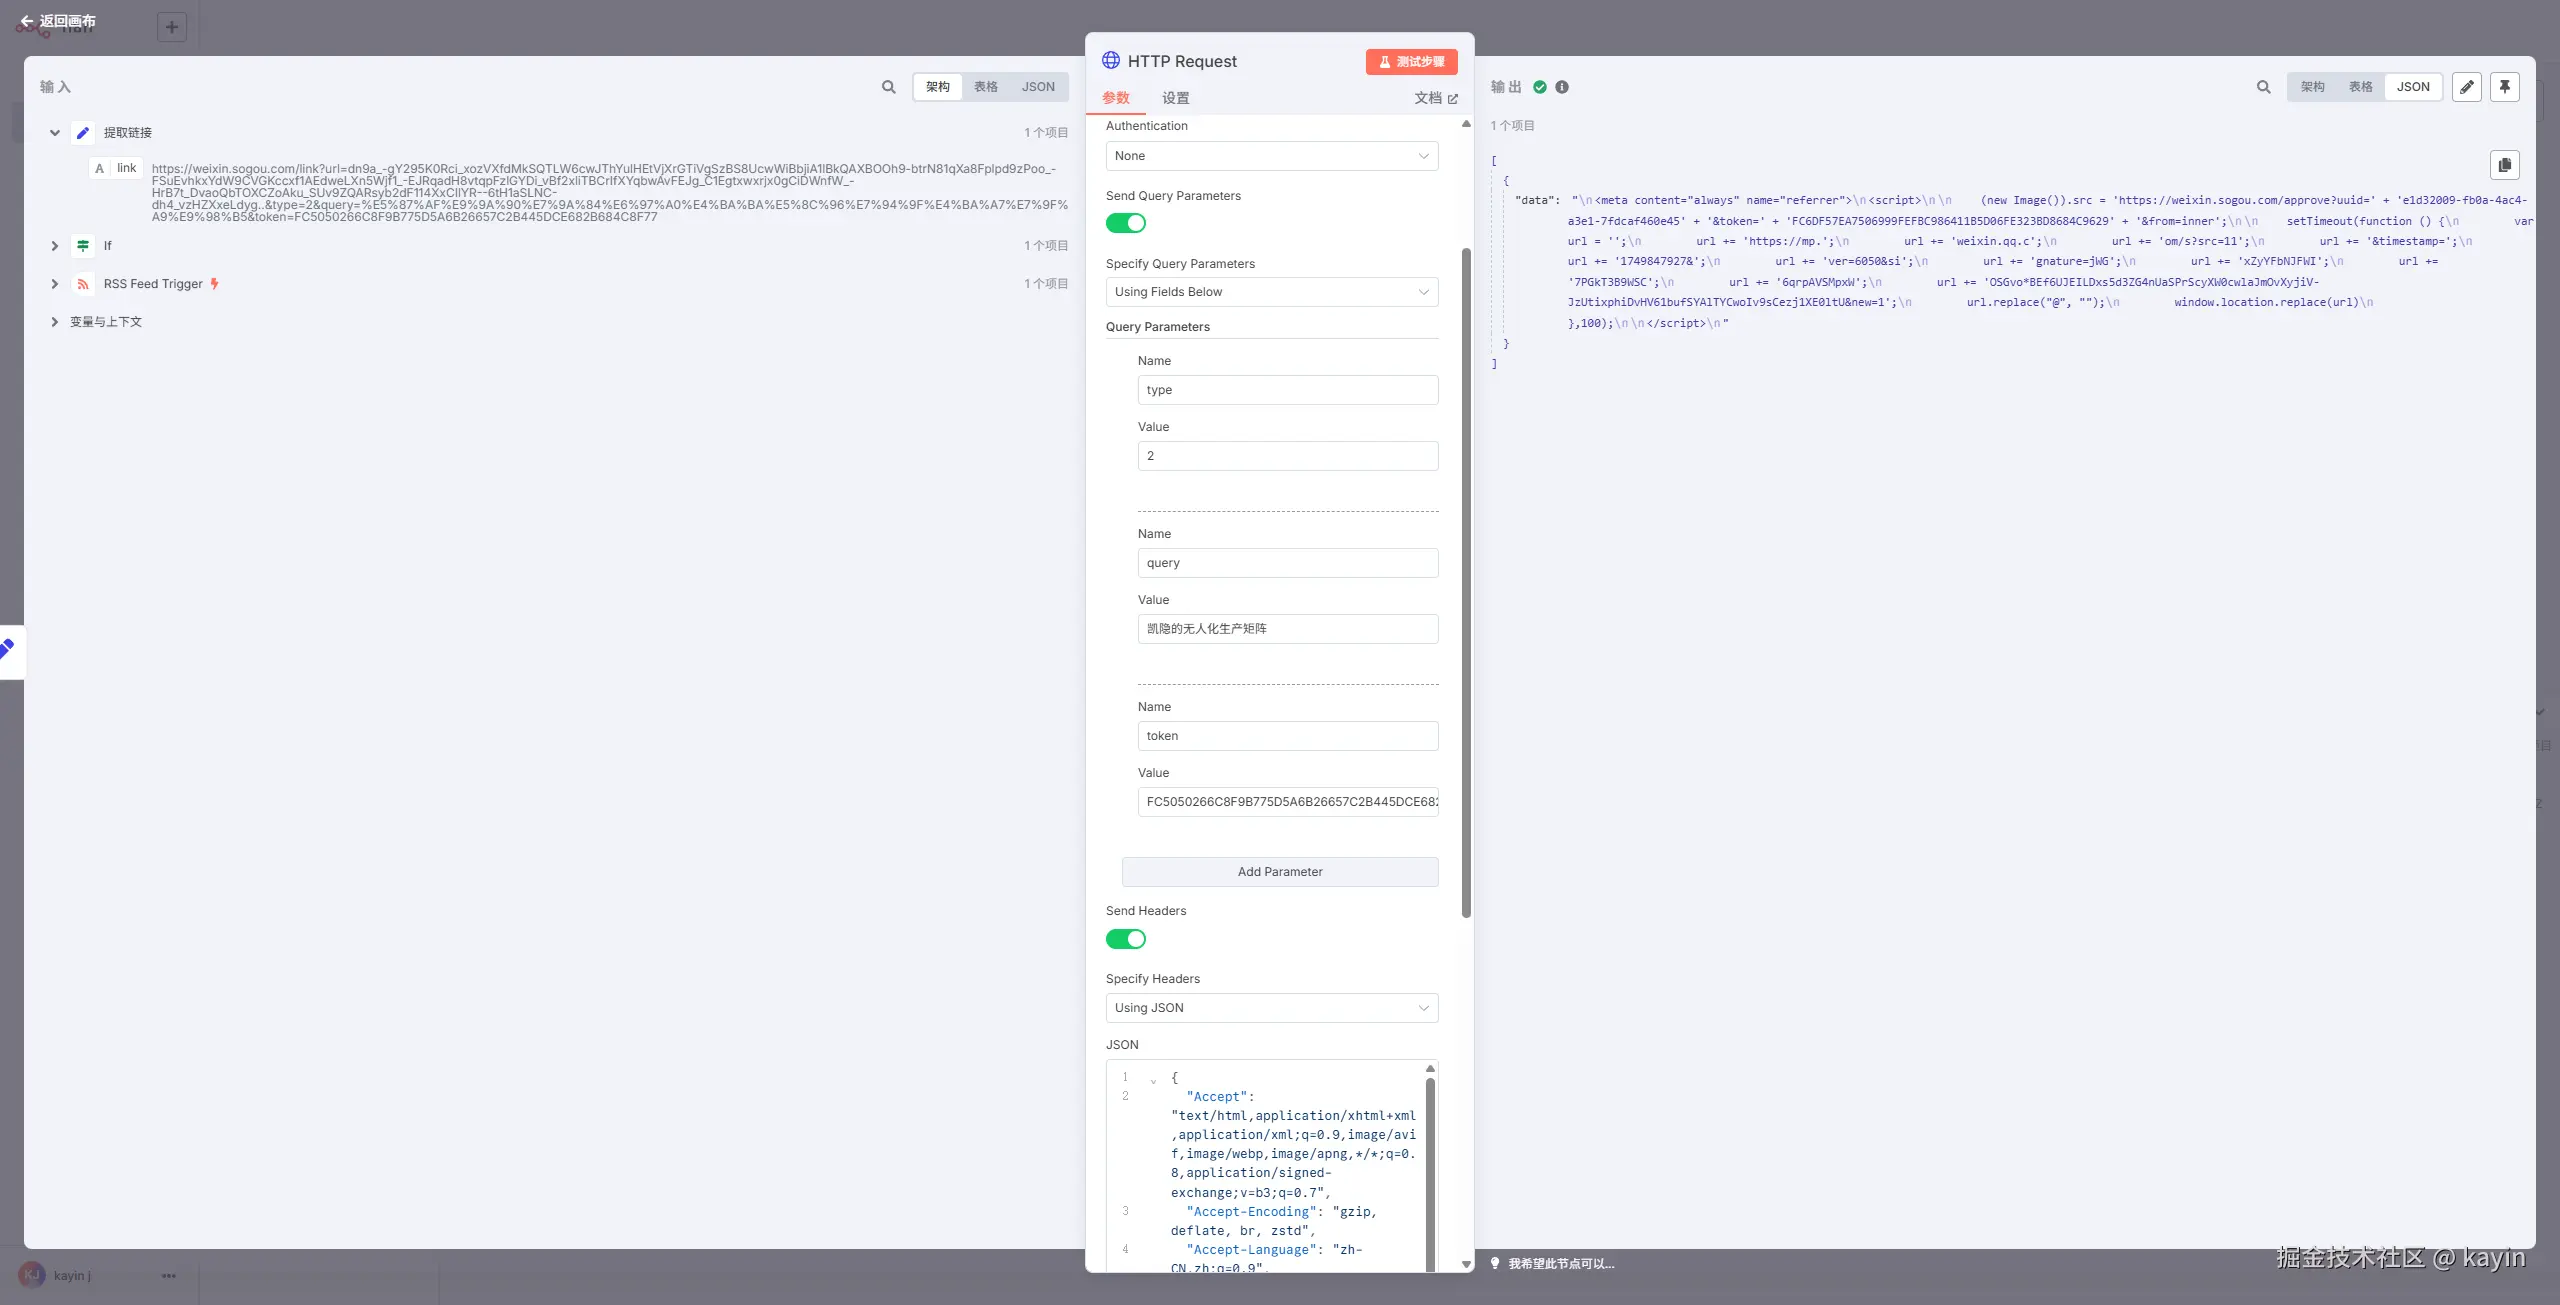This screenshot has height=1305, width=2560.
Task: Click the 提取链接 node pencil icon
Action: [x=83, y=133]
